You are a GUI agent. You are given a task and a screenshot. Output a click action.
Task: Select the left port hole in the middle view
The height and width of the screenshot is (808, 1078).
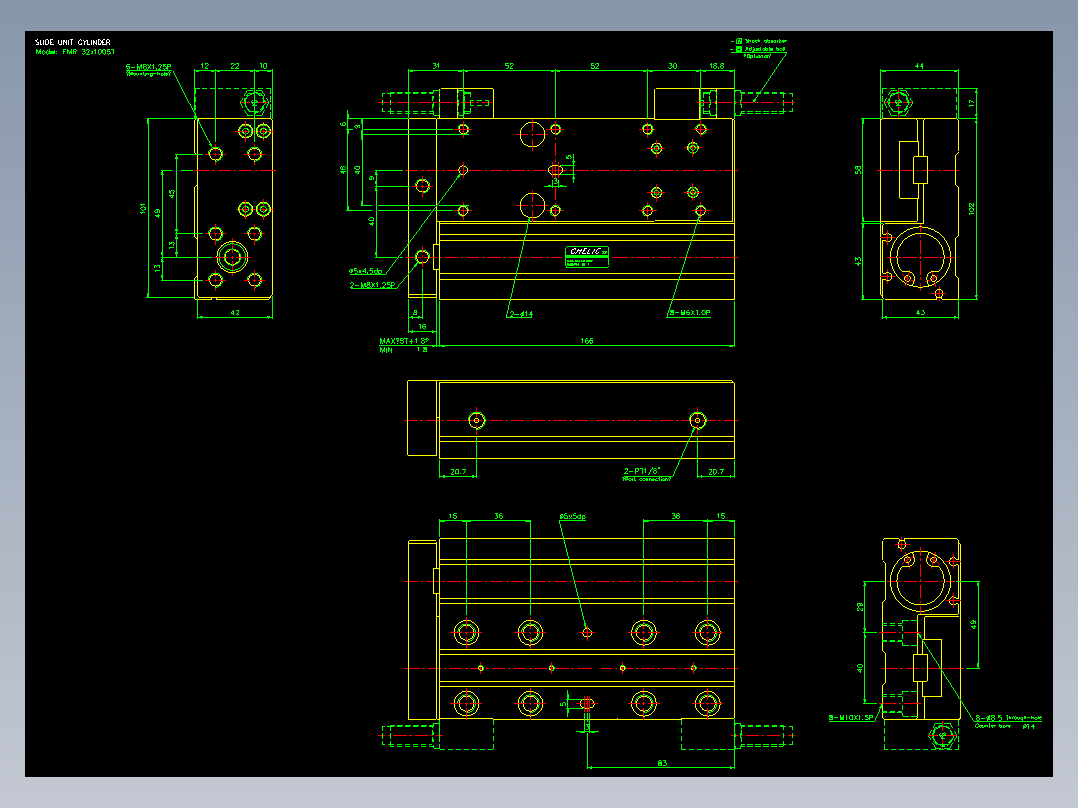click(x=476, y=420)
